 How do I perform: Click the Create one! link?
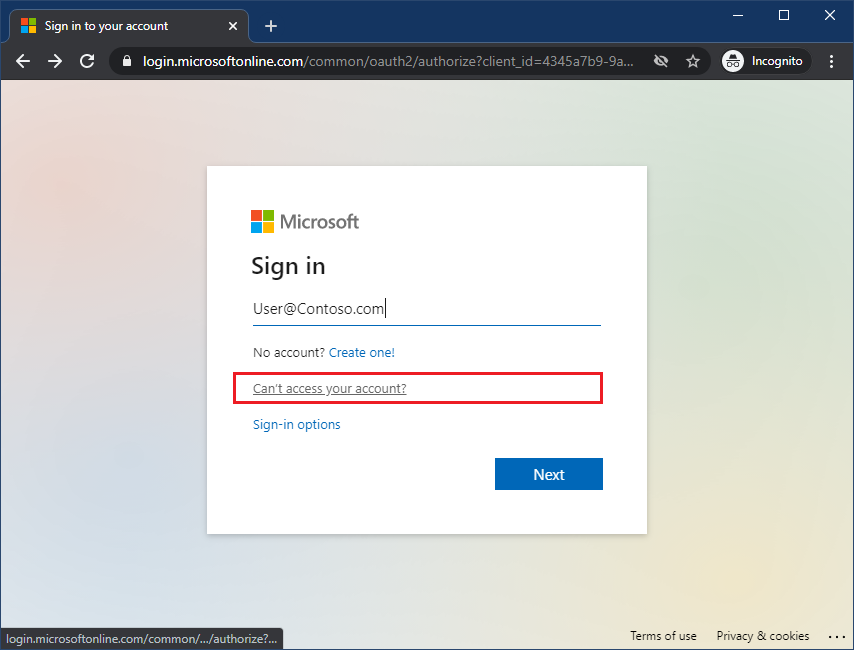[x=362, y=353]
